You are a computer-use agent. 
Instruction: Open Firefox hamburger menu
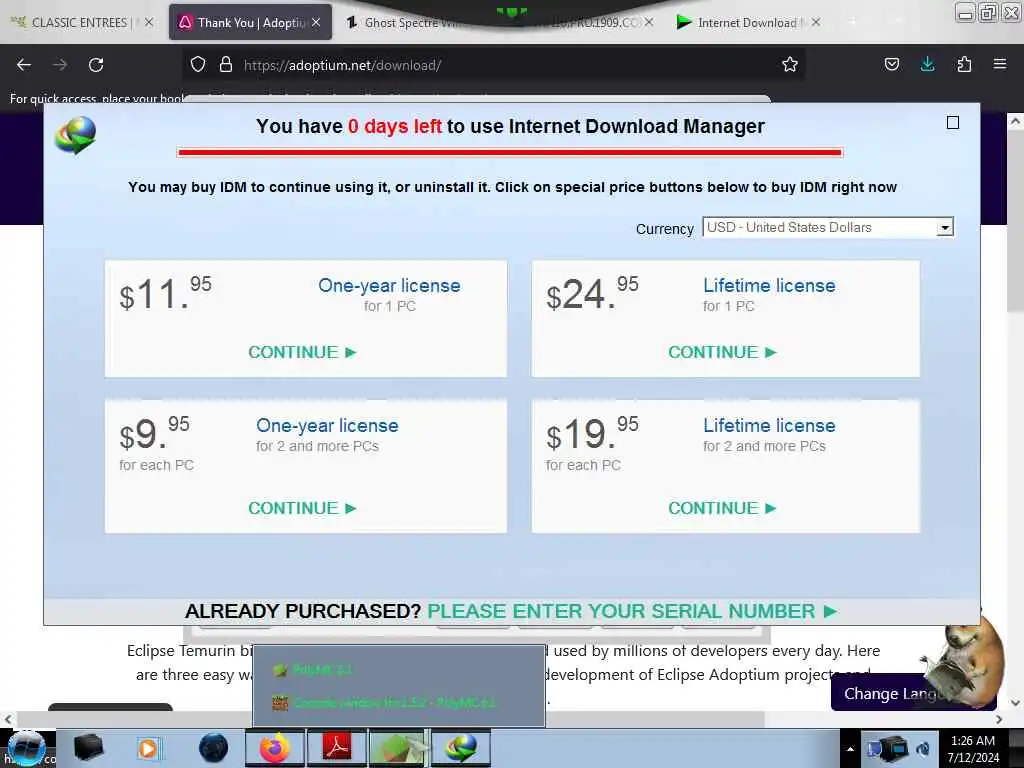point(999,64)
